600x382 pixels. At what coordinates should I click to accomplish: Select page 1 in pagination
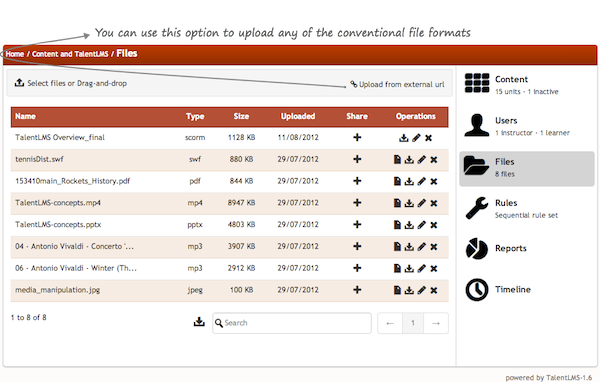click(413, 323)
